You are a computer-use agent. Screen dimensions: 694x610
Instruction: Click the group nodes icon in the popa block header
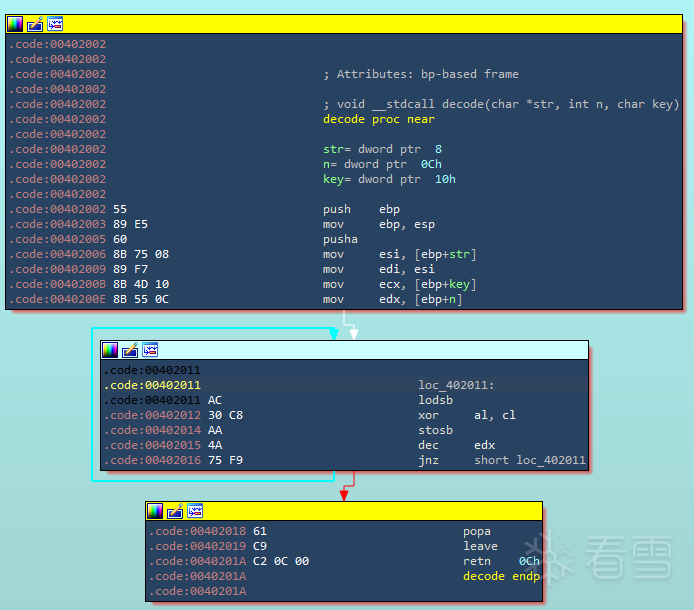pos(195,511)
